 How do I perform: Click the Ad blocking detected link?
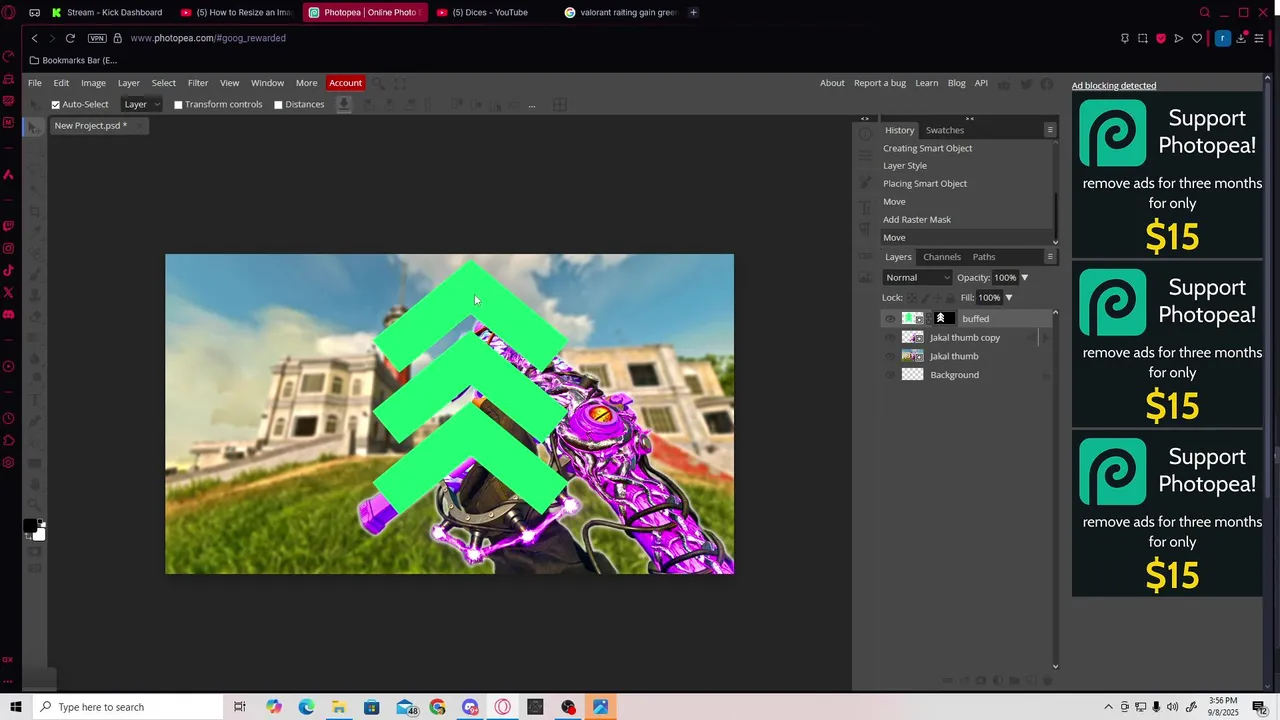(1114, 85)
